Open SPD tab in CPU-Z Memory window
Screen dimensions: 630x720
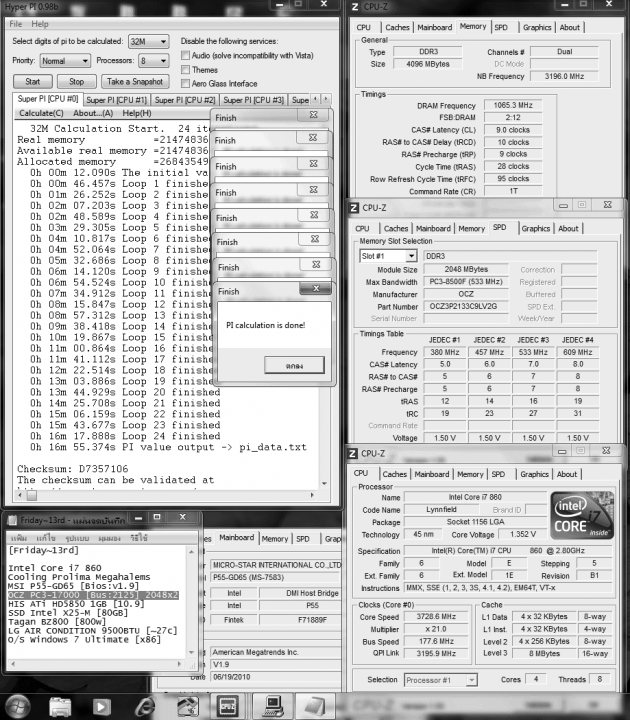(x=501, y=28)
